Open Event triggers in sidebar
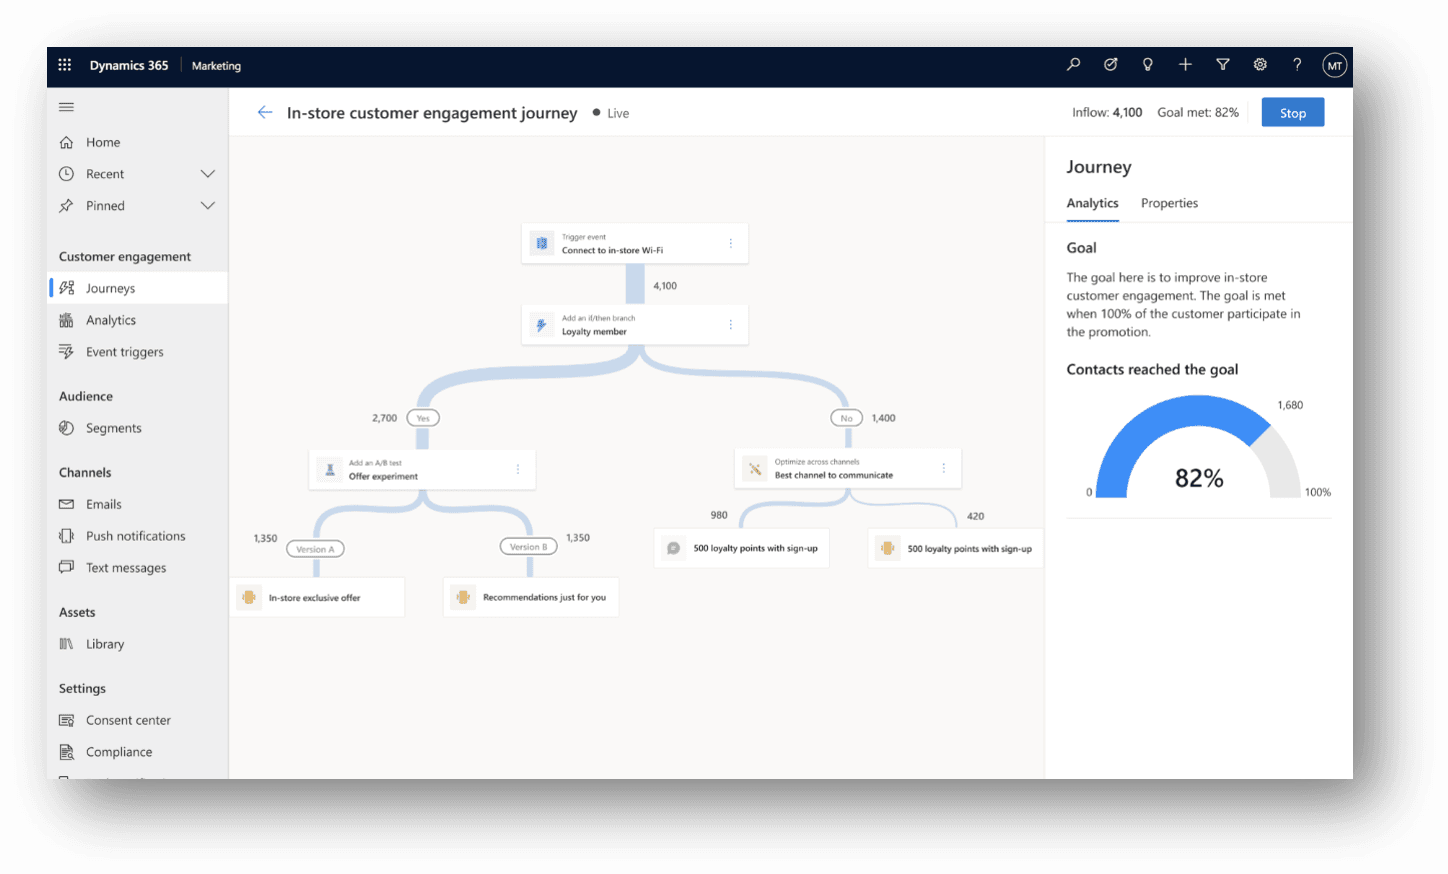This screenshot has width=1448, height=874. coord(124,352)
